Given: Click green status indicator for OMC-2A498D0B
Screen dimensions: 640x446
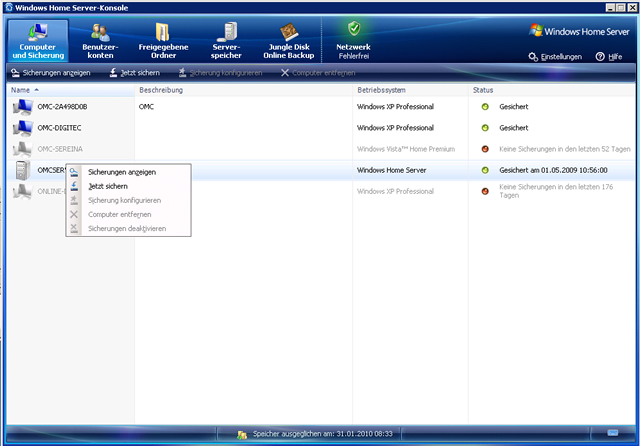Looking at the screenshot, I should [485, 107].
